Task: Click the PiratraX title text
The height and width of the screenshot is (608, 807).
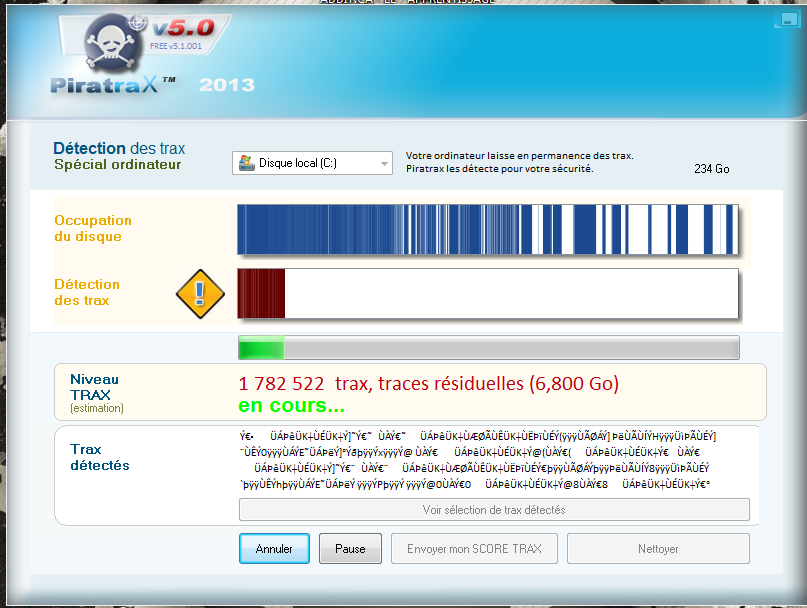Action: tap(113, 84)
